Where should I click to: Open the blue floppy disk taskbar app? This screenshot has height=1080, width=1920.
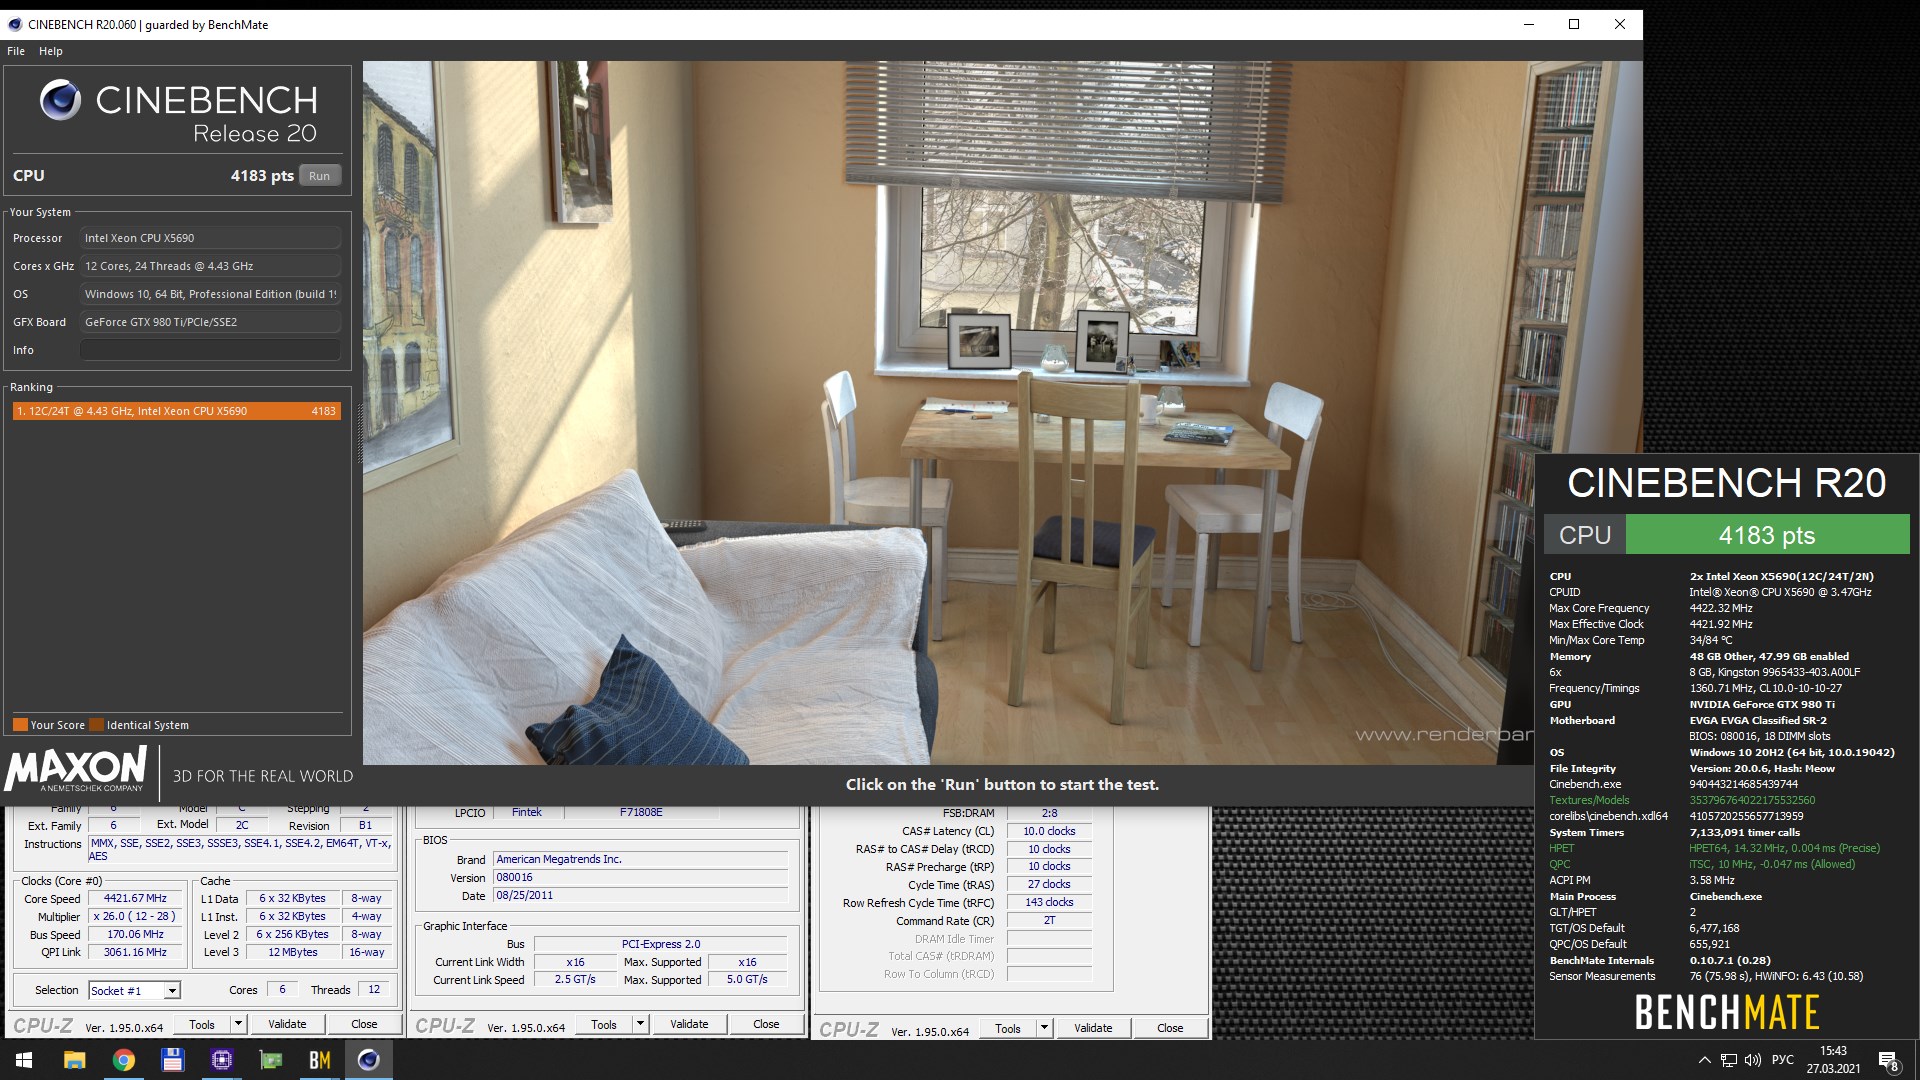[x=172, y=1060]
